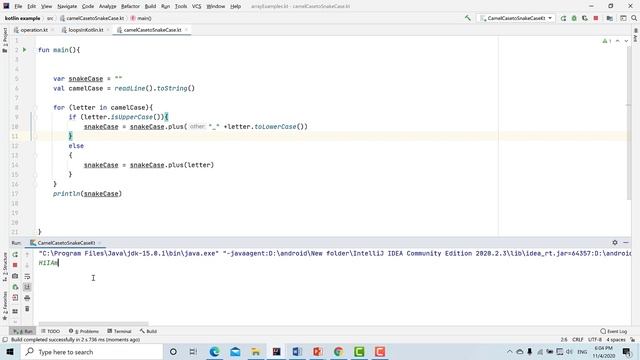Toggle scroll to end in Run console

pos(27,287)
